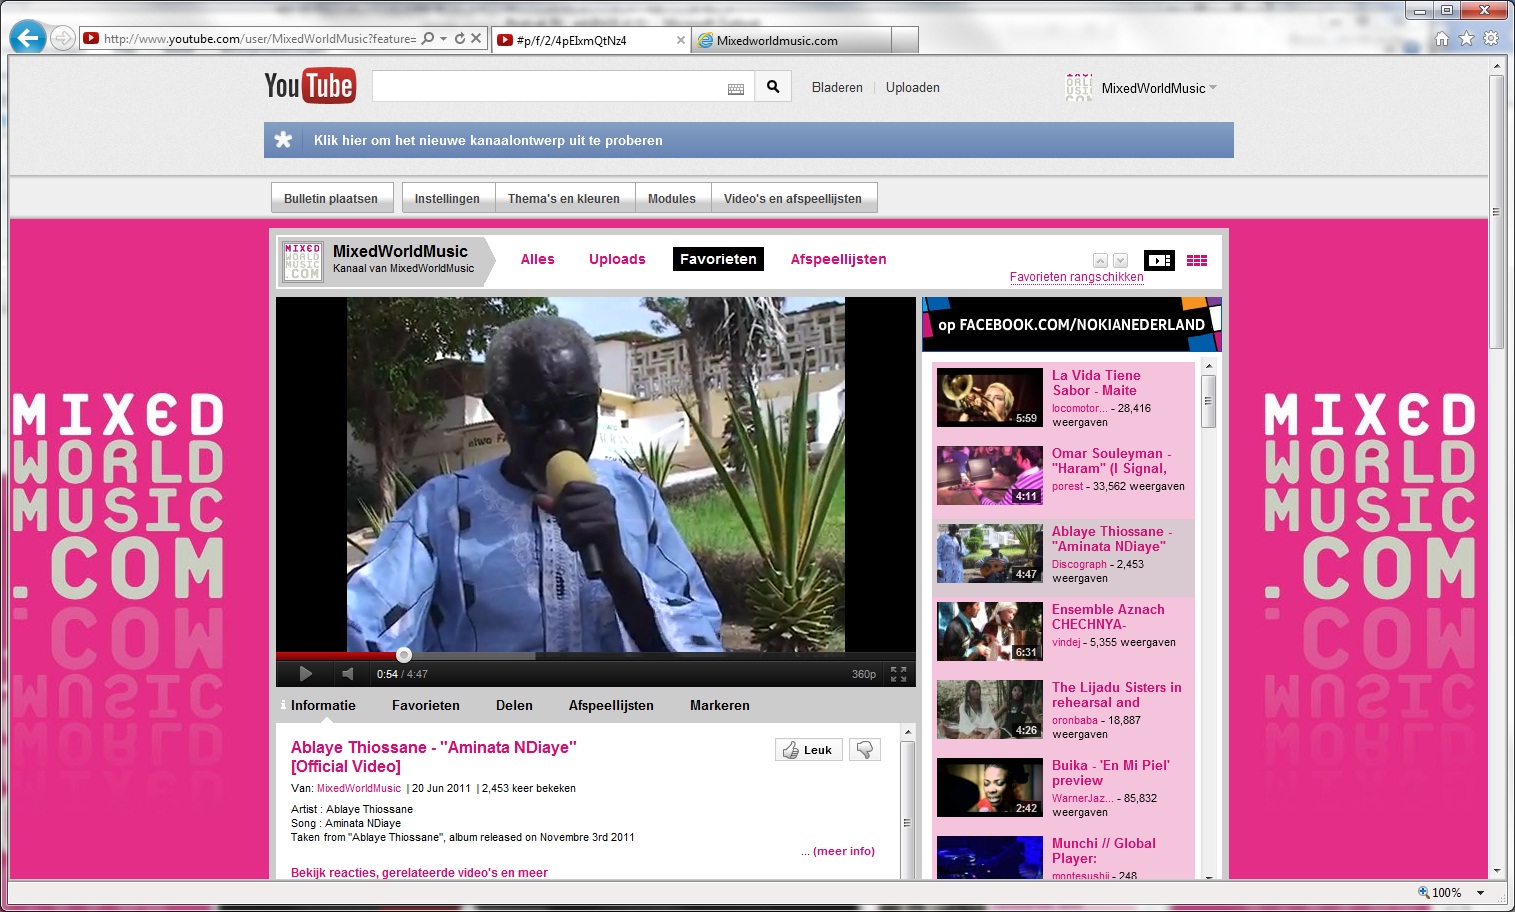The height and width of the screenshot is (912, 1515).
Task: Open the Favorieten tab below video
Action: (x=426, y=705)
